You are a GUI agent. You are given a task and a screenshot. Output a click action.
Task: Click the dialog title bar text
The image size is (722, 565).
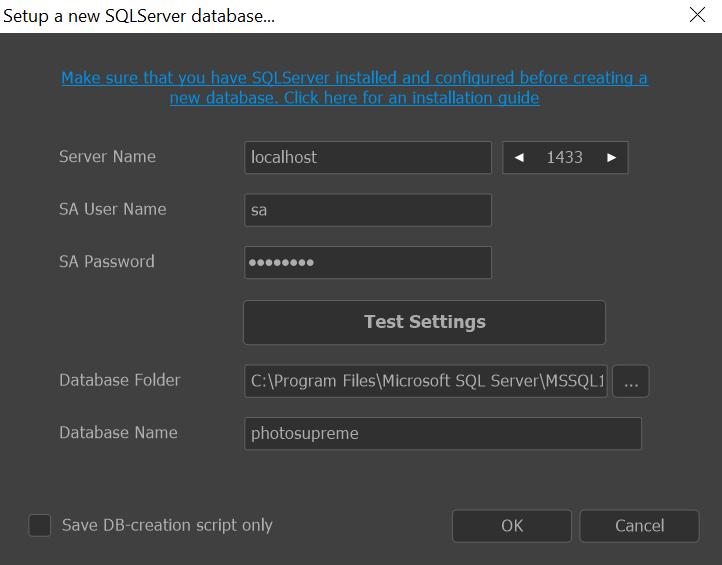(x=139, y=16)
